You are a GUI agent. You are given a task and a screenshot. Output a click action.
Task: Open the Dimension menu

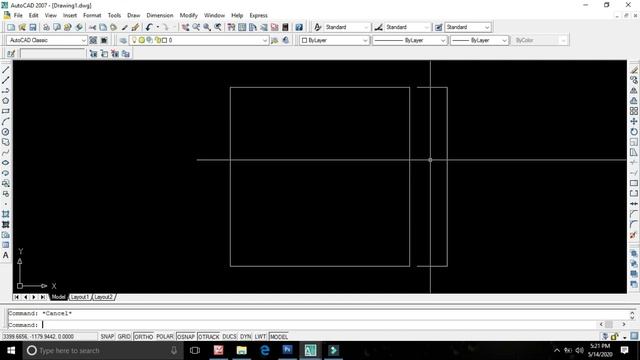pos(160,15)
